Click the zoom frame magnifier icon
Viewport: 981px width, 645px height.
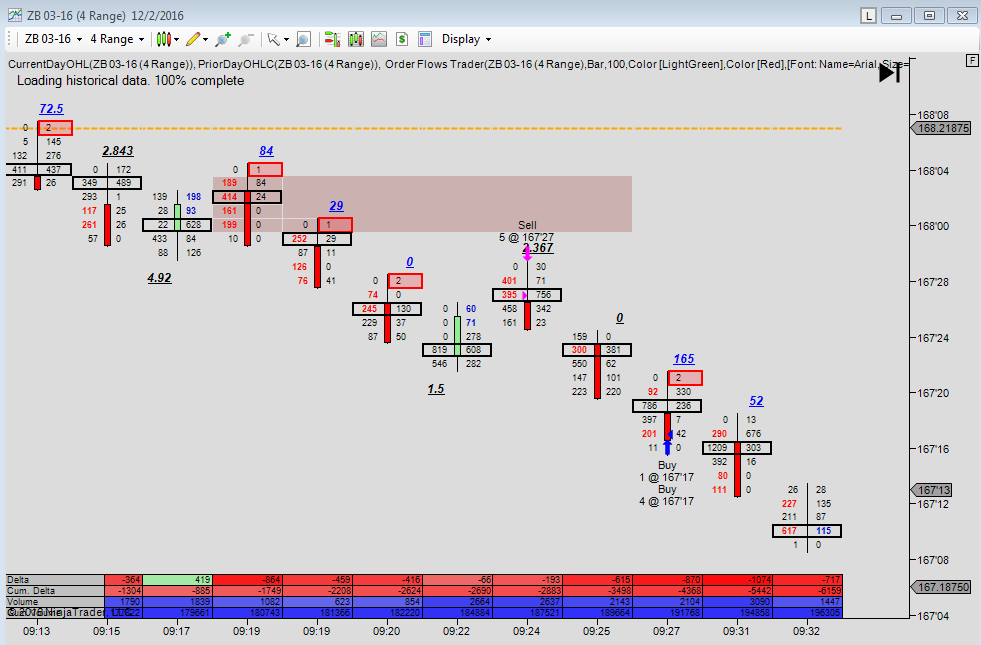pos(303,39)
